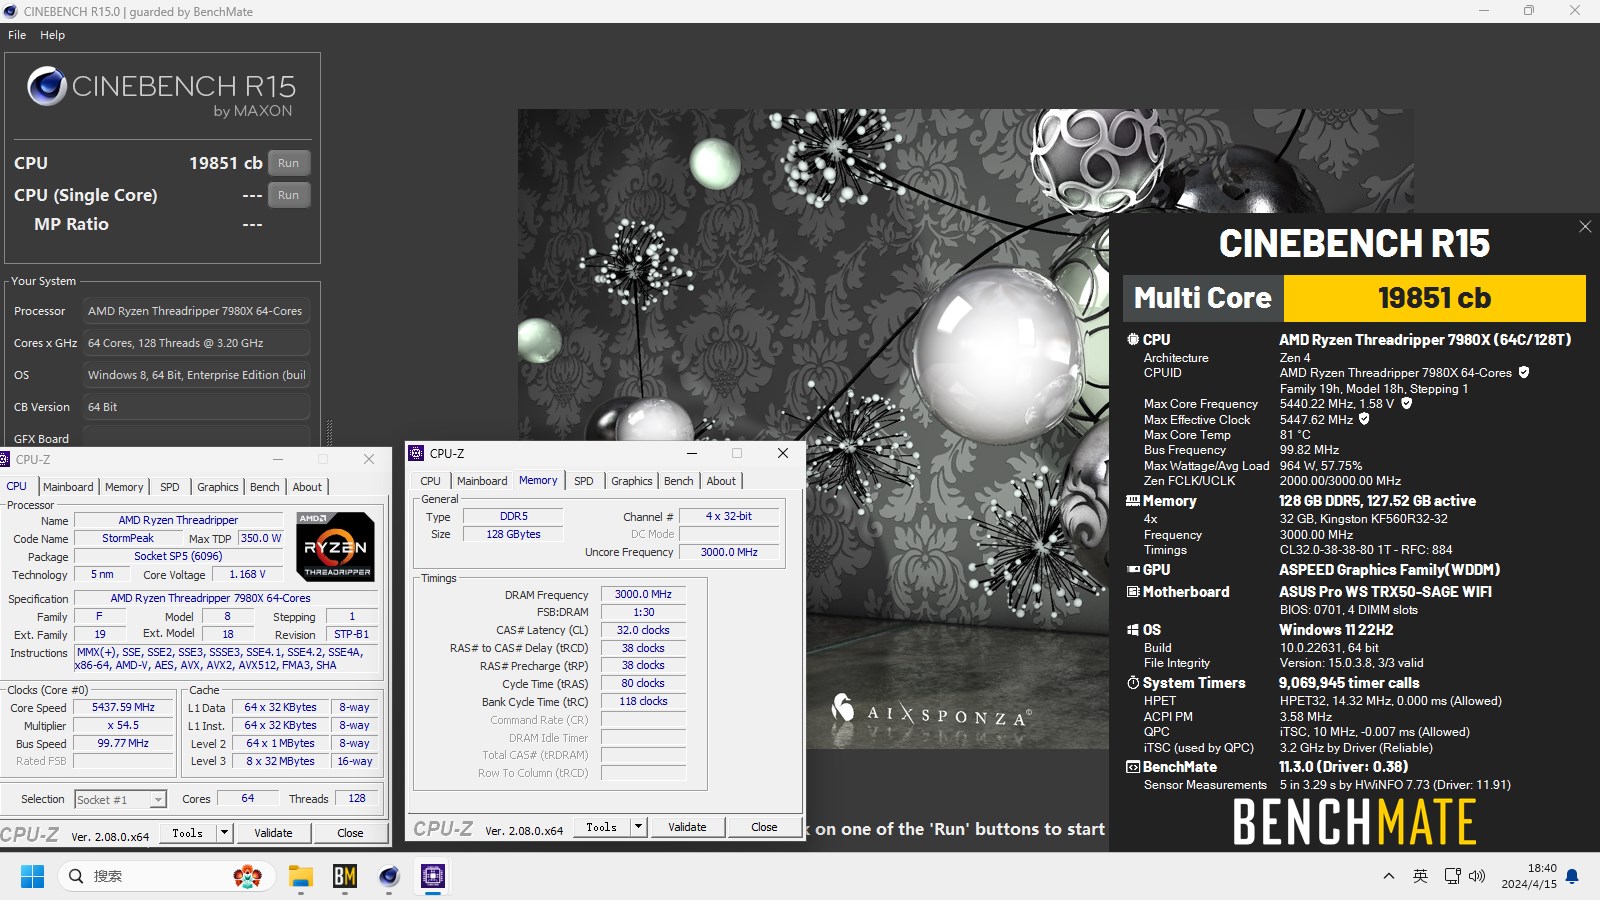The height and width of the screenshot is (900, 1600).
Task: Click the Processor field in Your System
Action: [196, 311]
